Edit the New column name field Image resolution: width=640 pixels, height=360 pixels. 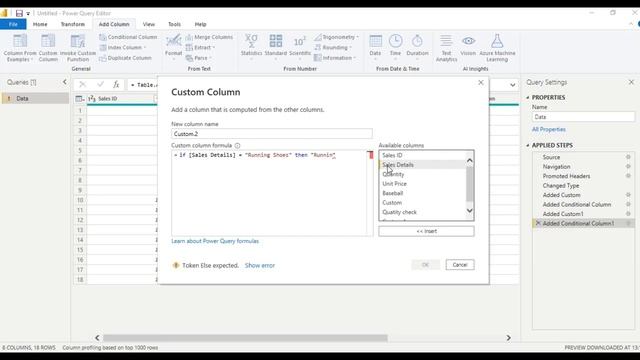[x=272, y=134]
